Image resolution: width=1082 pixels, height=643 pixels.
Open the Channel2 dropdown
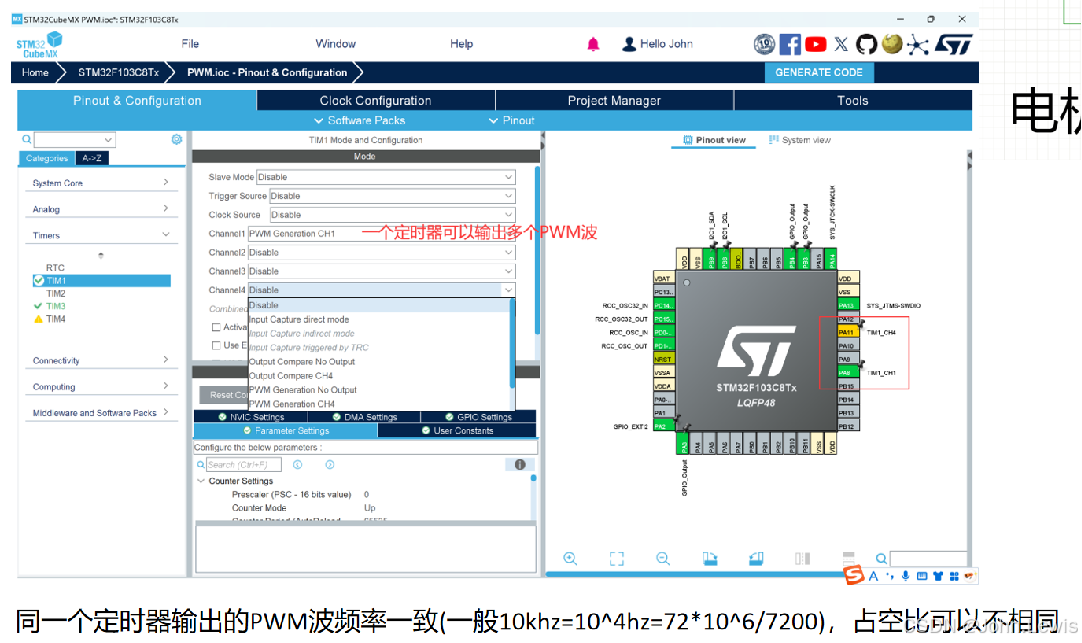coord(382,253)
